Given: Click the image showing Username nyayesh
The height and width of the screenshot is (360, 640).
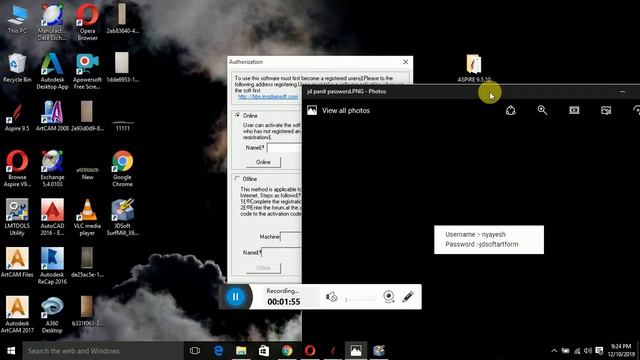Looking at the screenshot, I should pos(489,240).
